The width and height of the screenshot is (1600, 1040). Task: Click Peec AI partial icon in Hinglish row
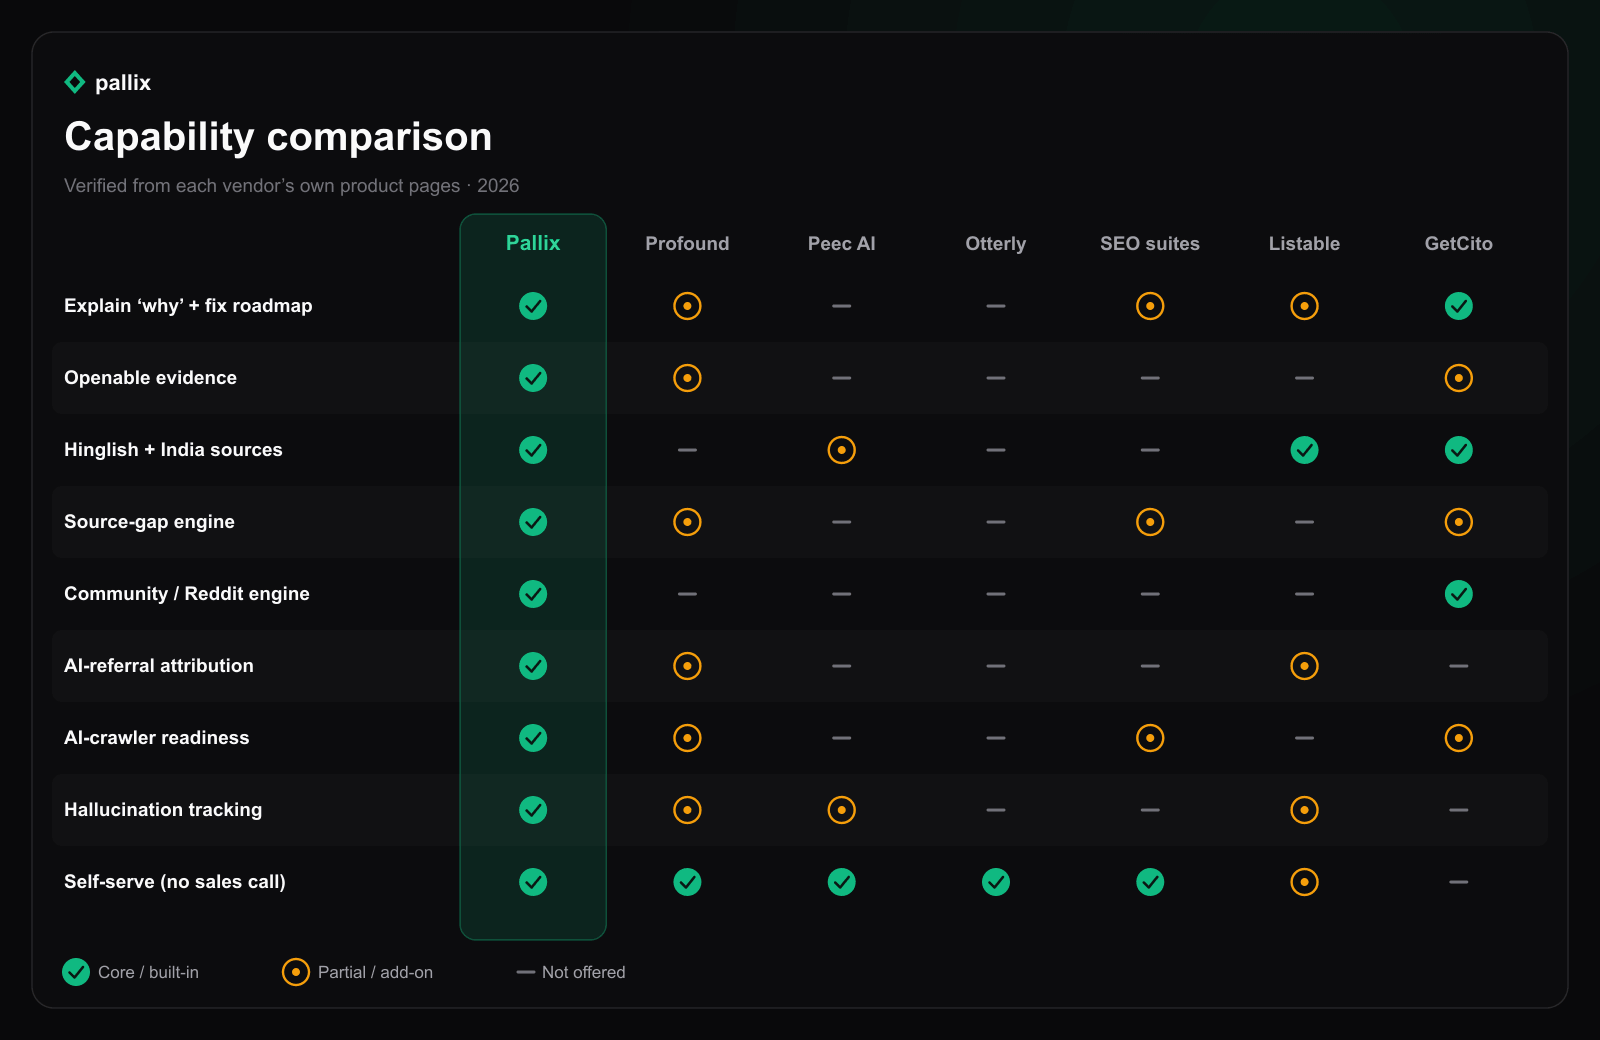tap(842, 450)
